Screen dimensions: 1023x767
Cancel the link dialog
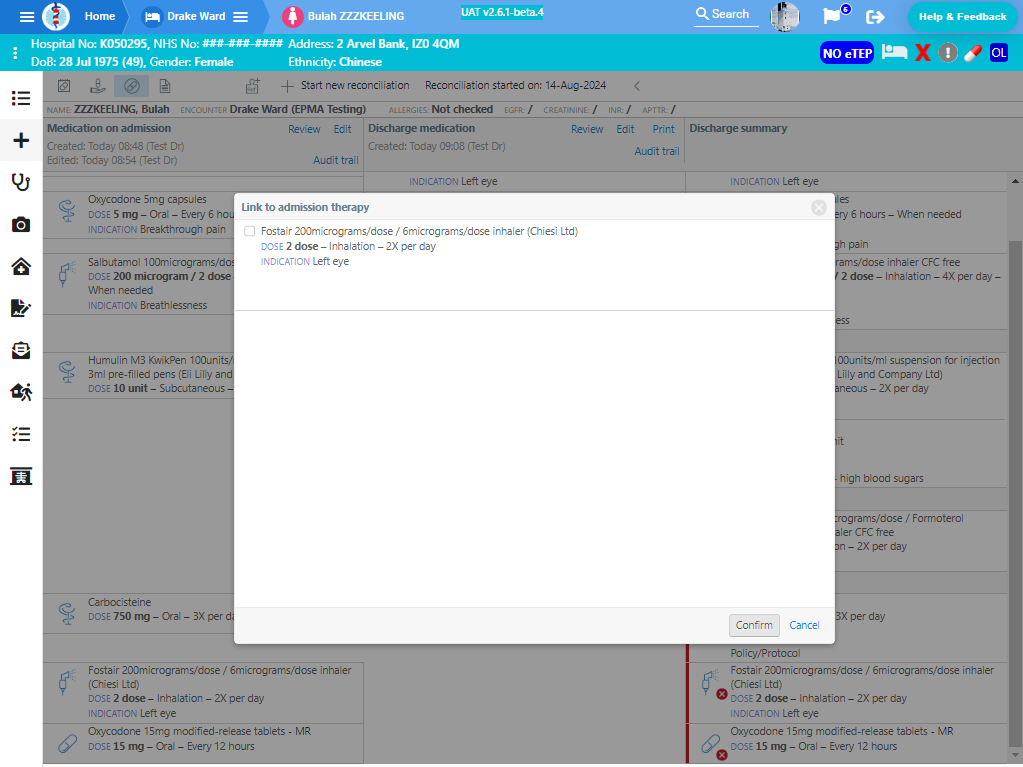(804, 625)
